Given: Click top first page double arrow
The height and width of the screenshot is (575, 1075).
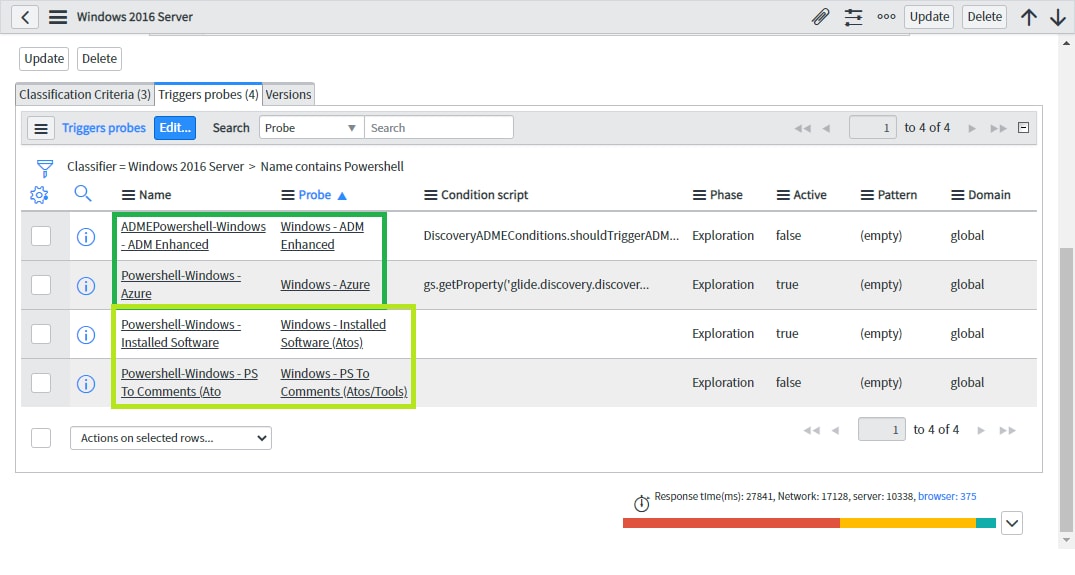Looking at the screenshot, I should click(x=802, y=128).
